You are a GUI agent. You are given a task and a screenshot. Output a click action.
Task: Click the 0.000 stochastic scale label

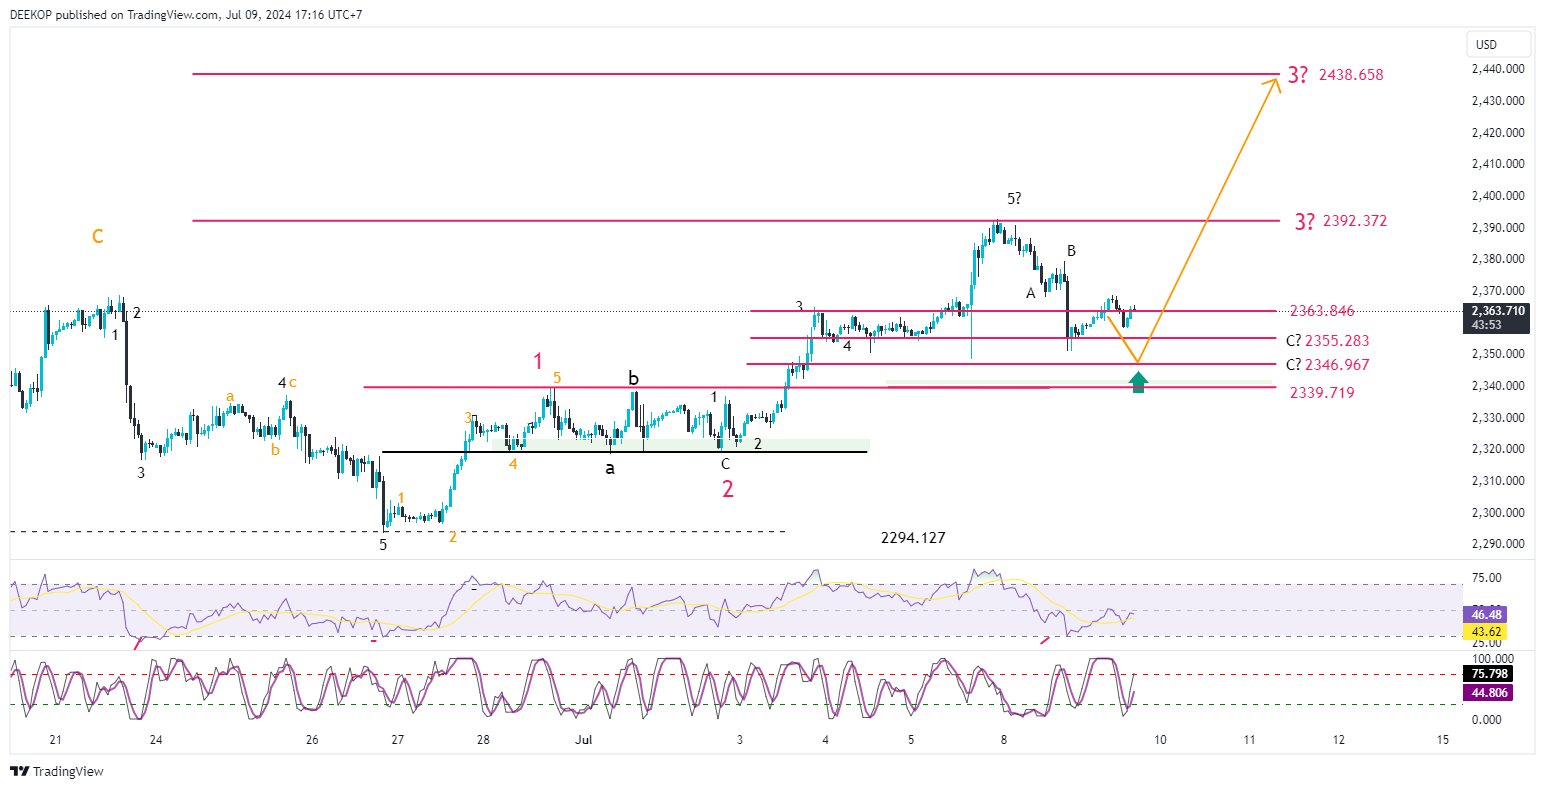(x=1487, y=720)
